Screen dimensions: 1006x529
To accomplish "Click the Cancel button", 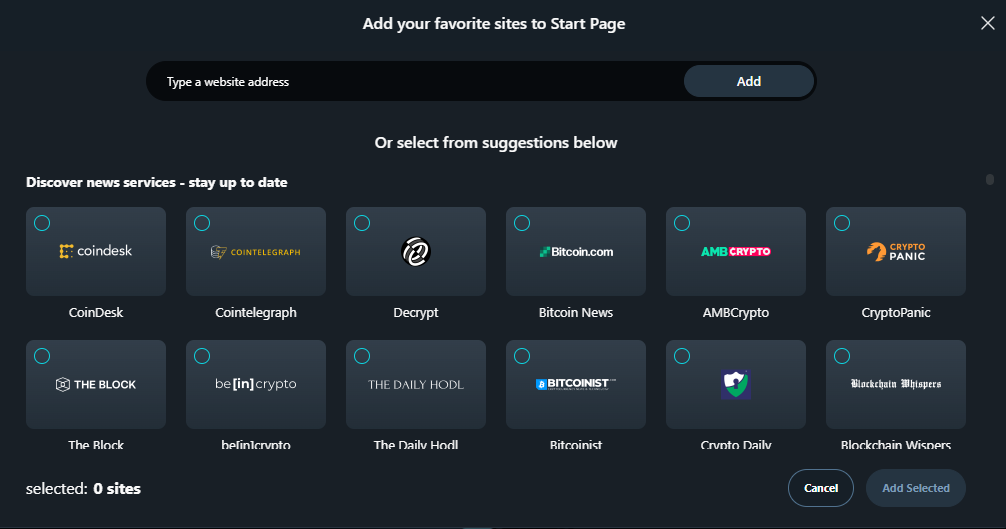I will click(820, 488).
